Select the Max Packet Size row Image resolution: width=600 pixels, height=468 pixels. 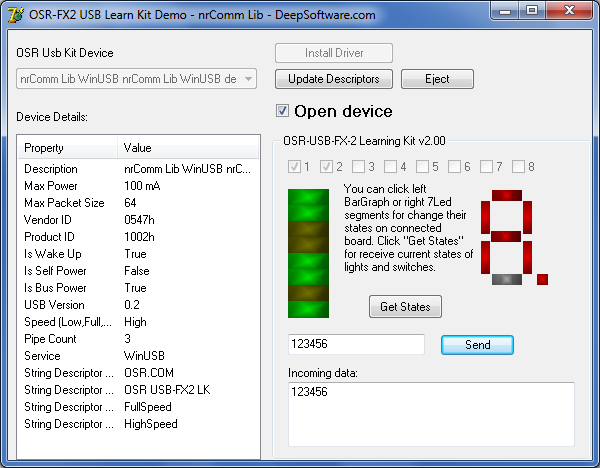138,203
